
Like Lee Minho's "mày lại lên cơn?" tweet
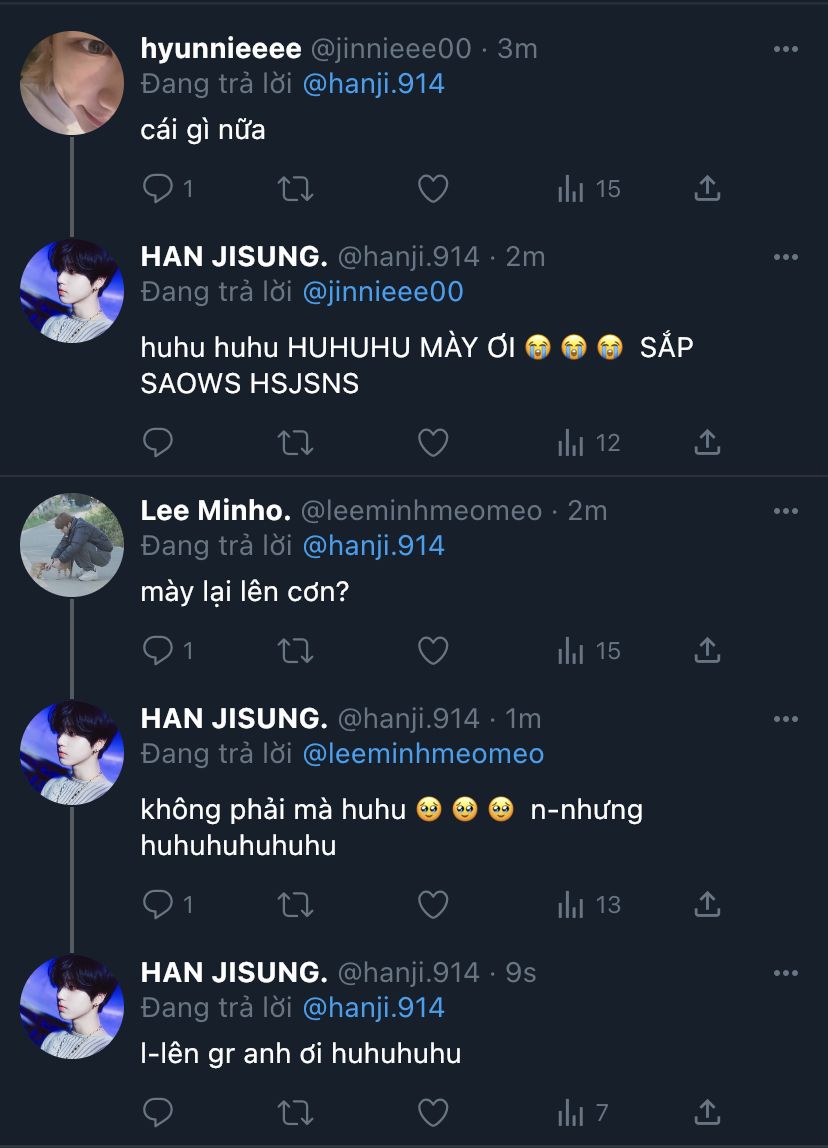[432, 651]
